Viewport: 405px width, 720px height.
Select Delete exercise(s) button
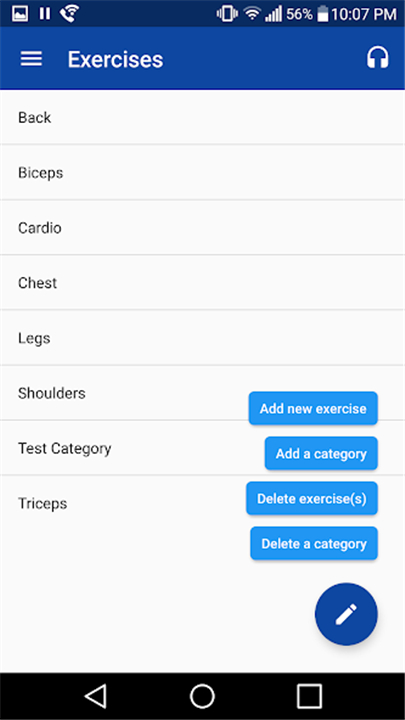(312, 498)
